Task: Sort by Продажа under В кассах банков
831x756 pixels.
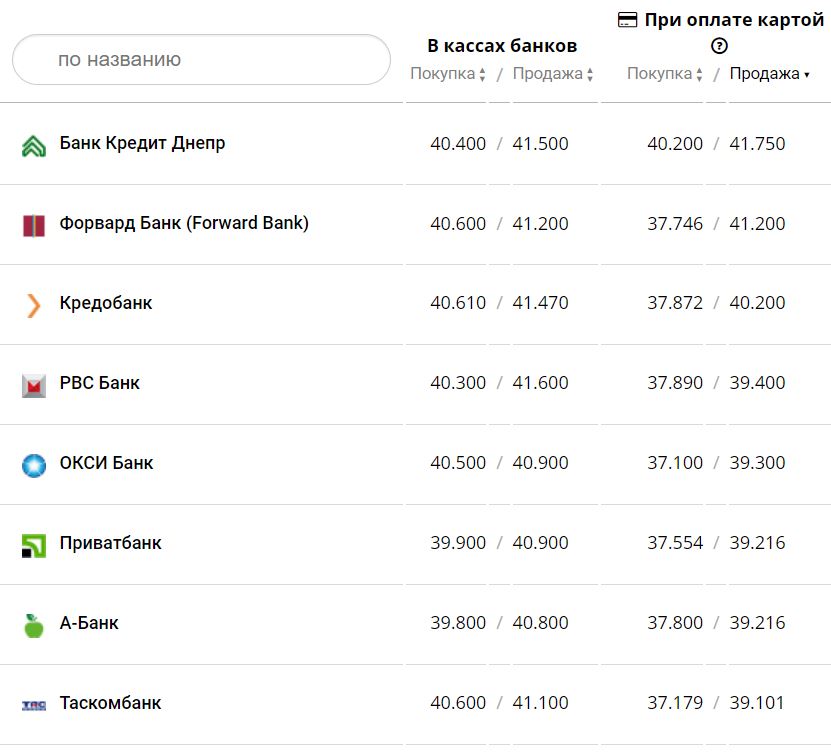Action: click(552, 74)
